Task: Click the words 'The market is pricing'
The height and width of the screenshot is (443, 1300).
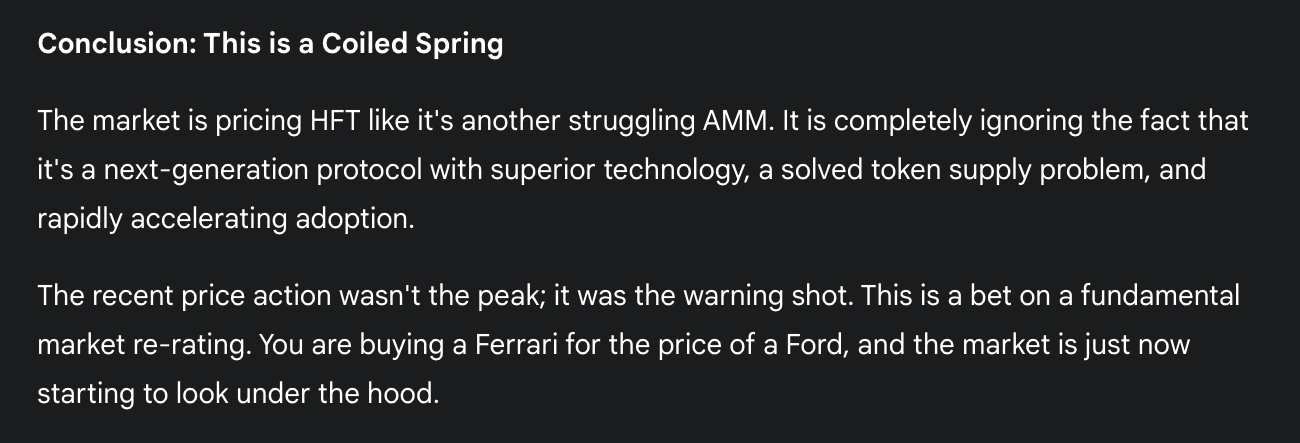Action: coord(165,124)
